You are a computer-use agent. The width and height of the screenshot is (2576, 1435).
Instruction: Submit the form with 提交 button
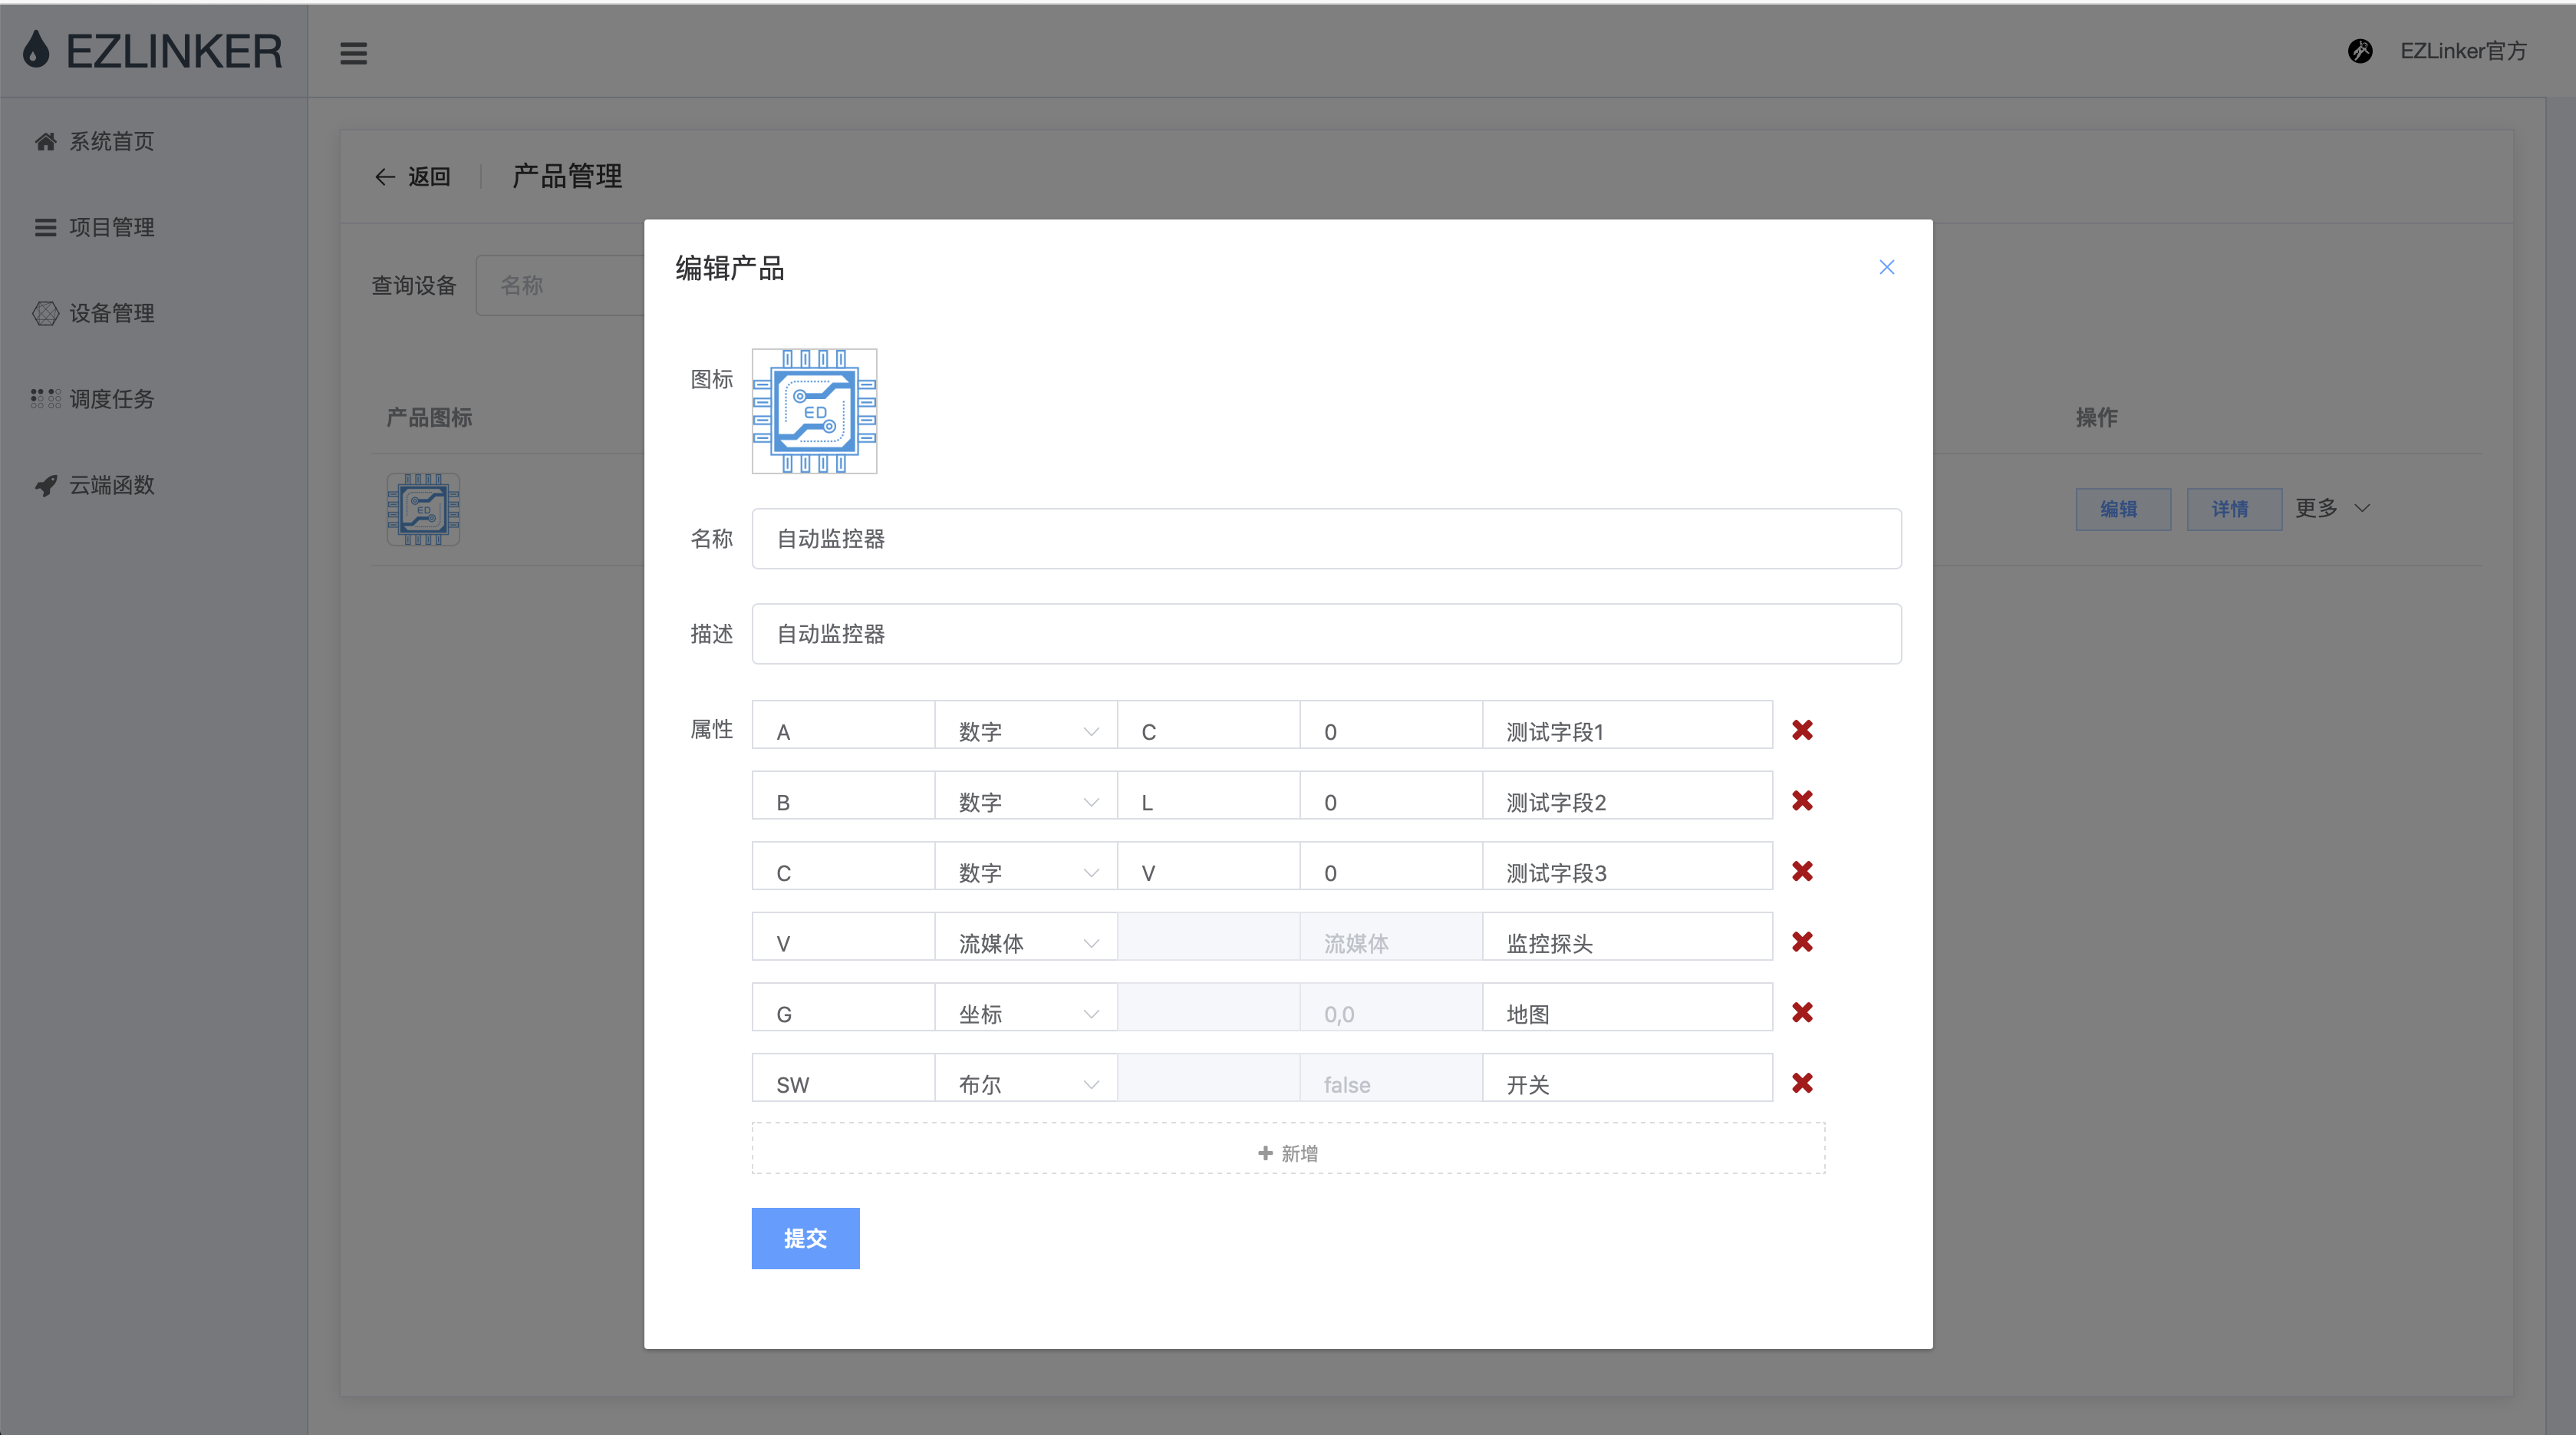805,1238
